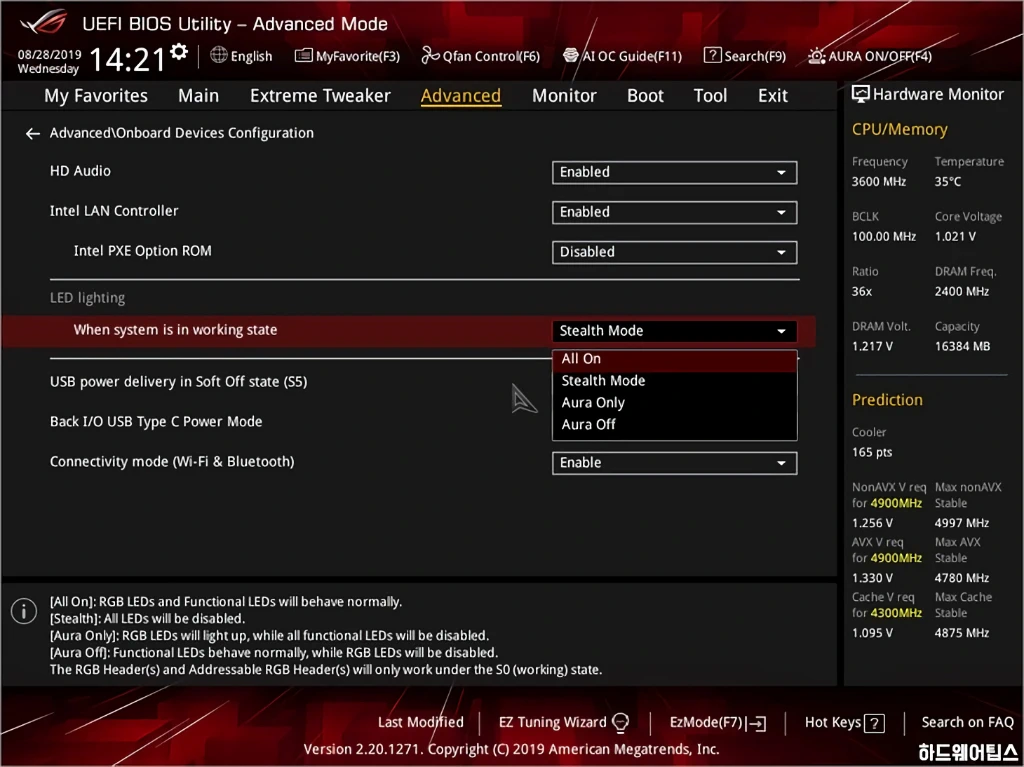The height and width of the screenshot is (767, 1024).
Task: Click Search on FAQ link
Action: click(x=967, y=723)
